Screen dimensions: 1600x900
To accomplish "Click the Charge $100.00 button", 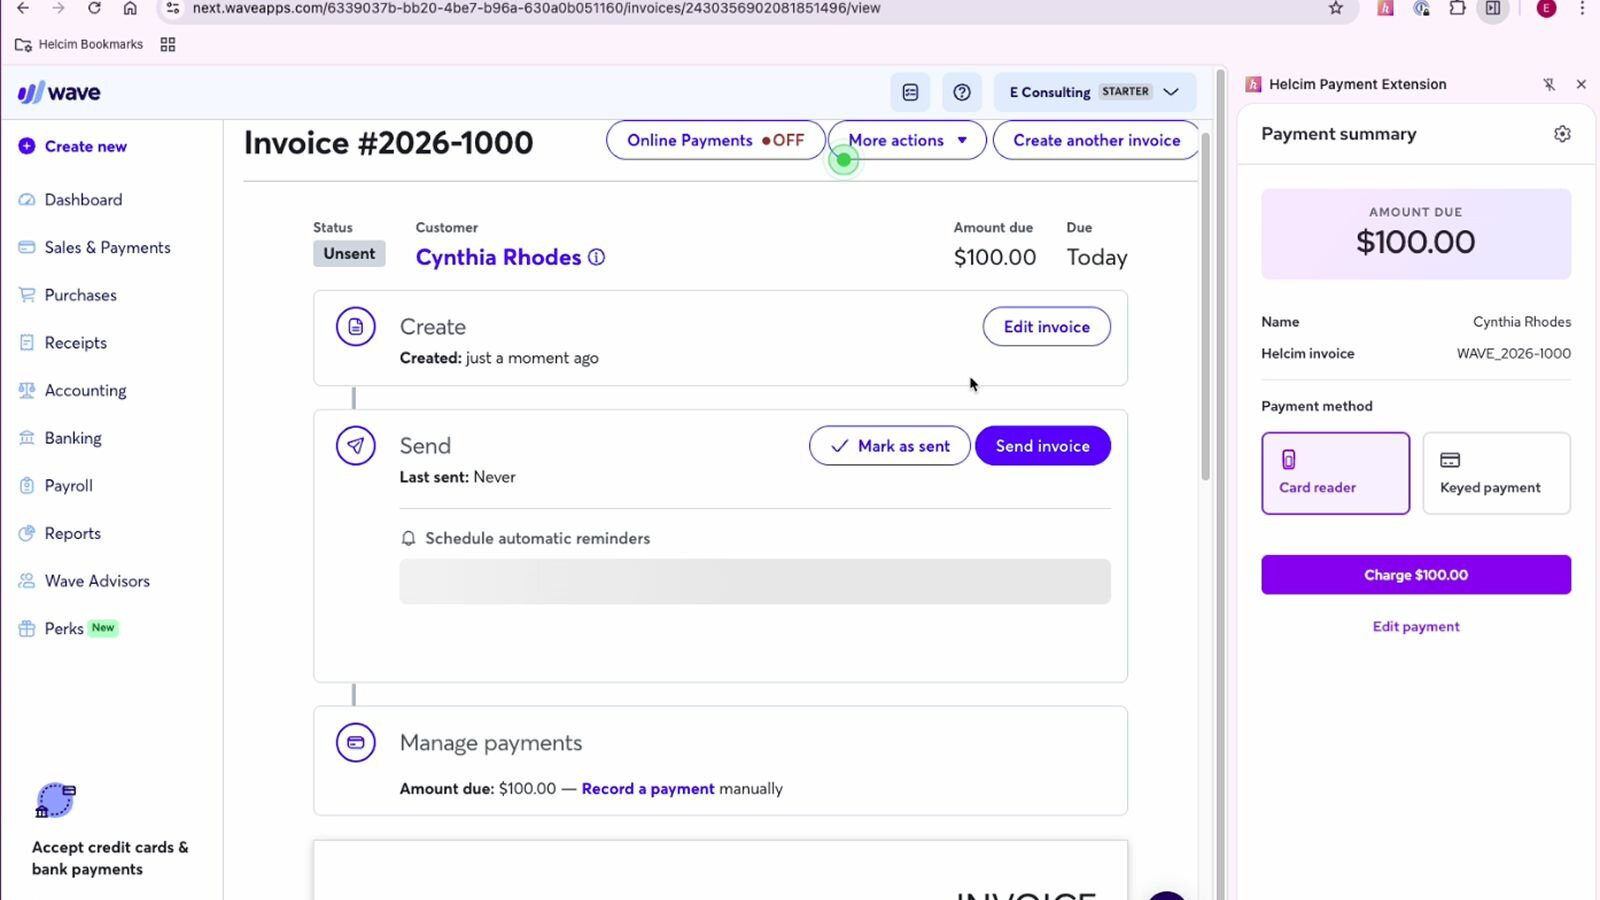I will [x=1415, y=575].
